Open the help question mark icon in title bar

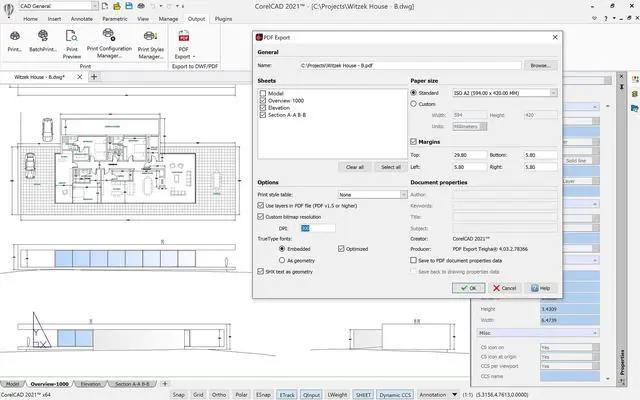point(606,18)
